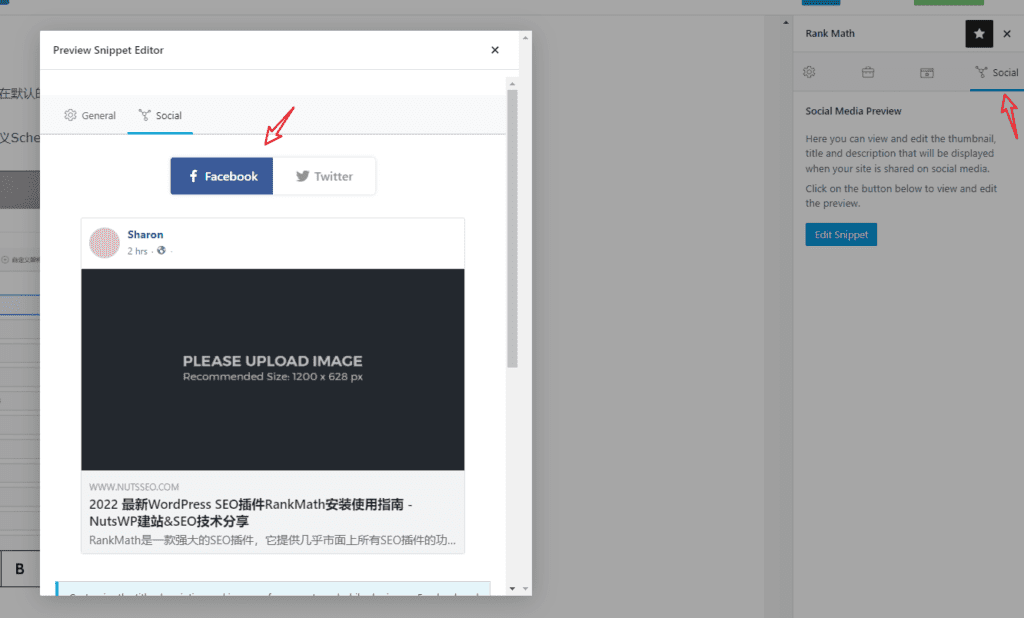Click the public globe icon under Sharon
This screenshot has width=1024, height=618.
pos(161,251)
